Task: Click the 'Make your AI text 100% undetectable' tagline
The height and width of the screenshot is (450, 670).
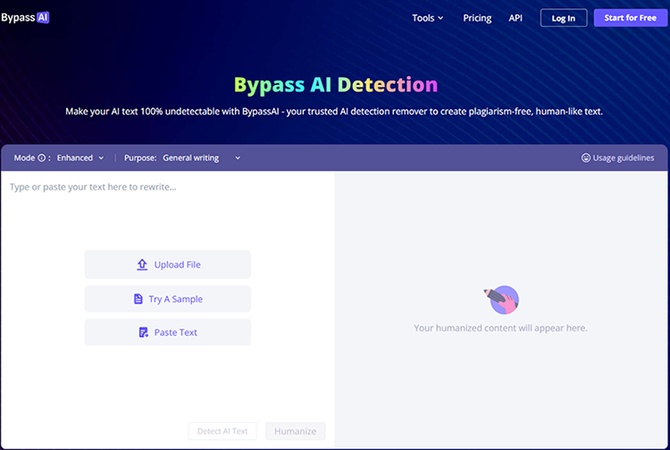Action: point(334,112)
